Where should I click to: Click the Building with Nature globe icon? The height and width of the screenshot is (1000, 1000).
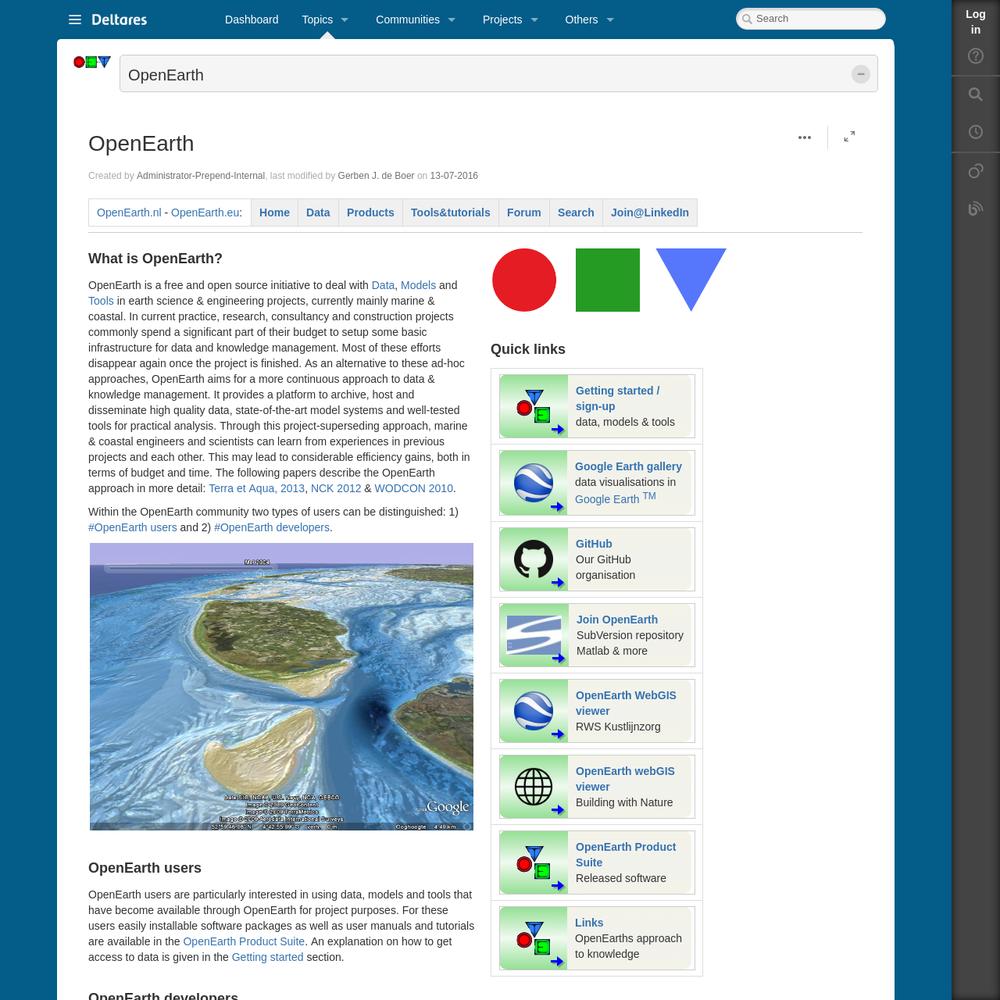[533, 787]
